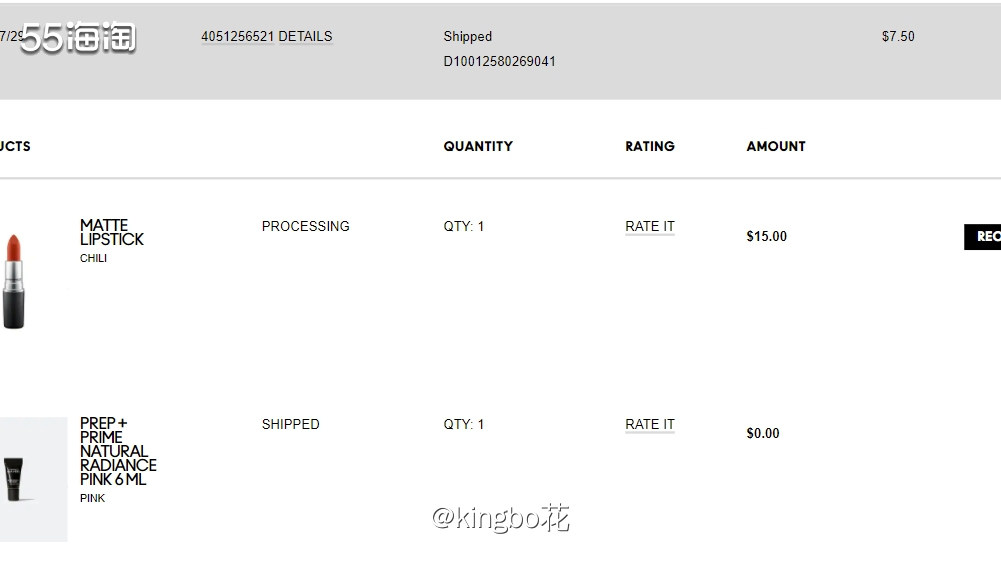Open order 4051256521 DETAILS link
The height and width of the screenshot is (563, 1001).
coord(266,36)
